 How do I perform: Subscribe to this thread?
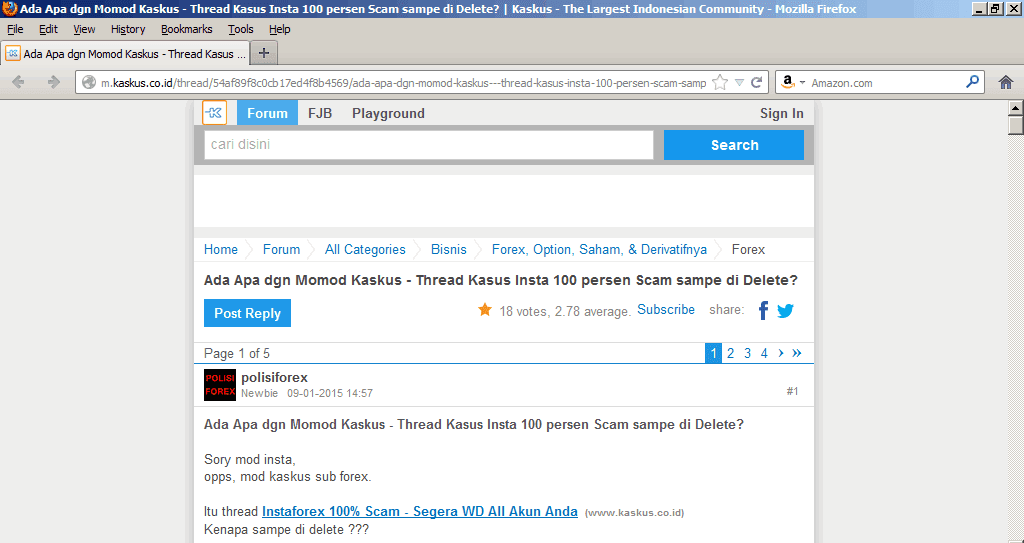[666, 310]
